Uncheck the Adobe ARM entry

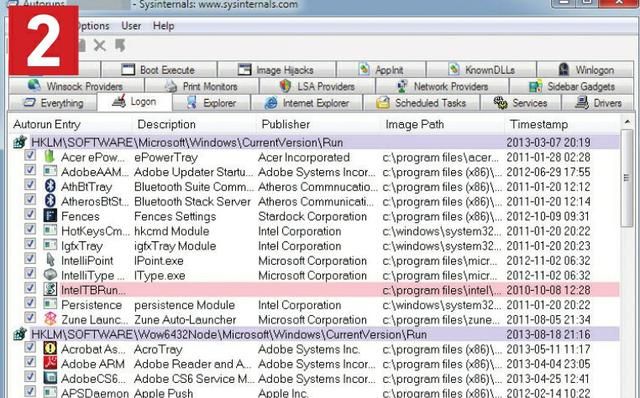[x=30, y=362]
